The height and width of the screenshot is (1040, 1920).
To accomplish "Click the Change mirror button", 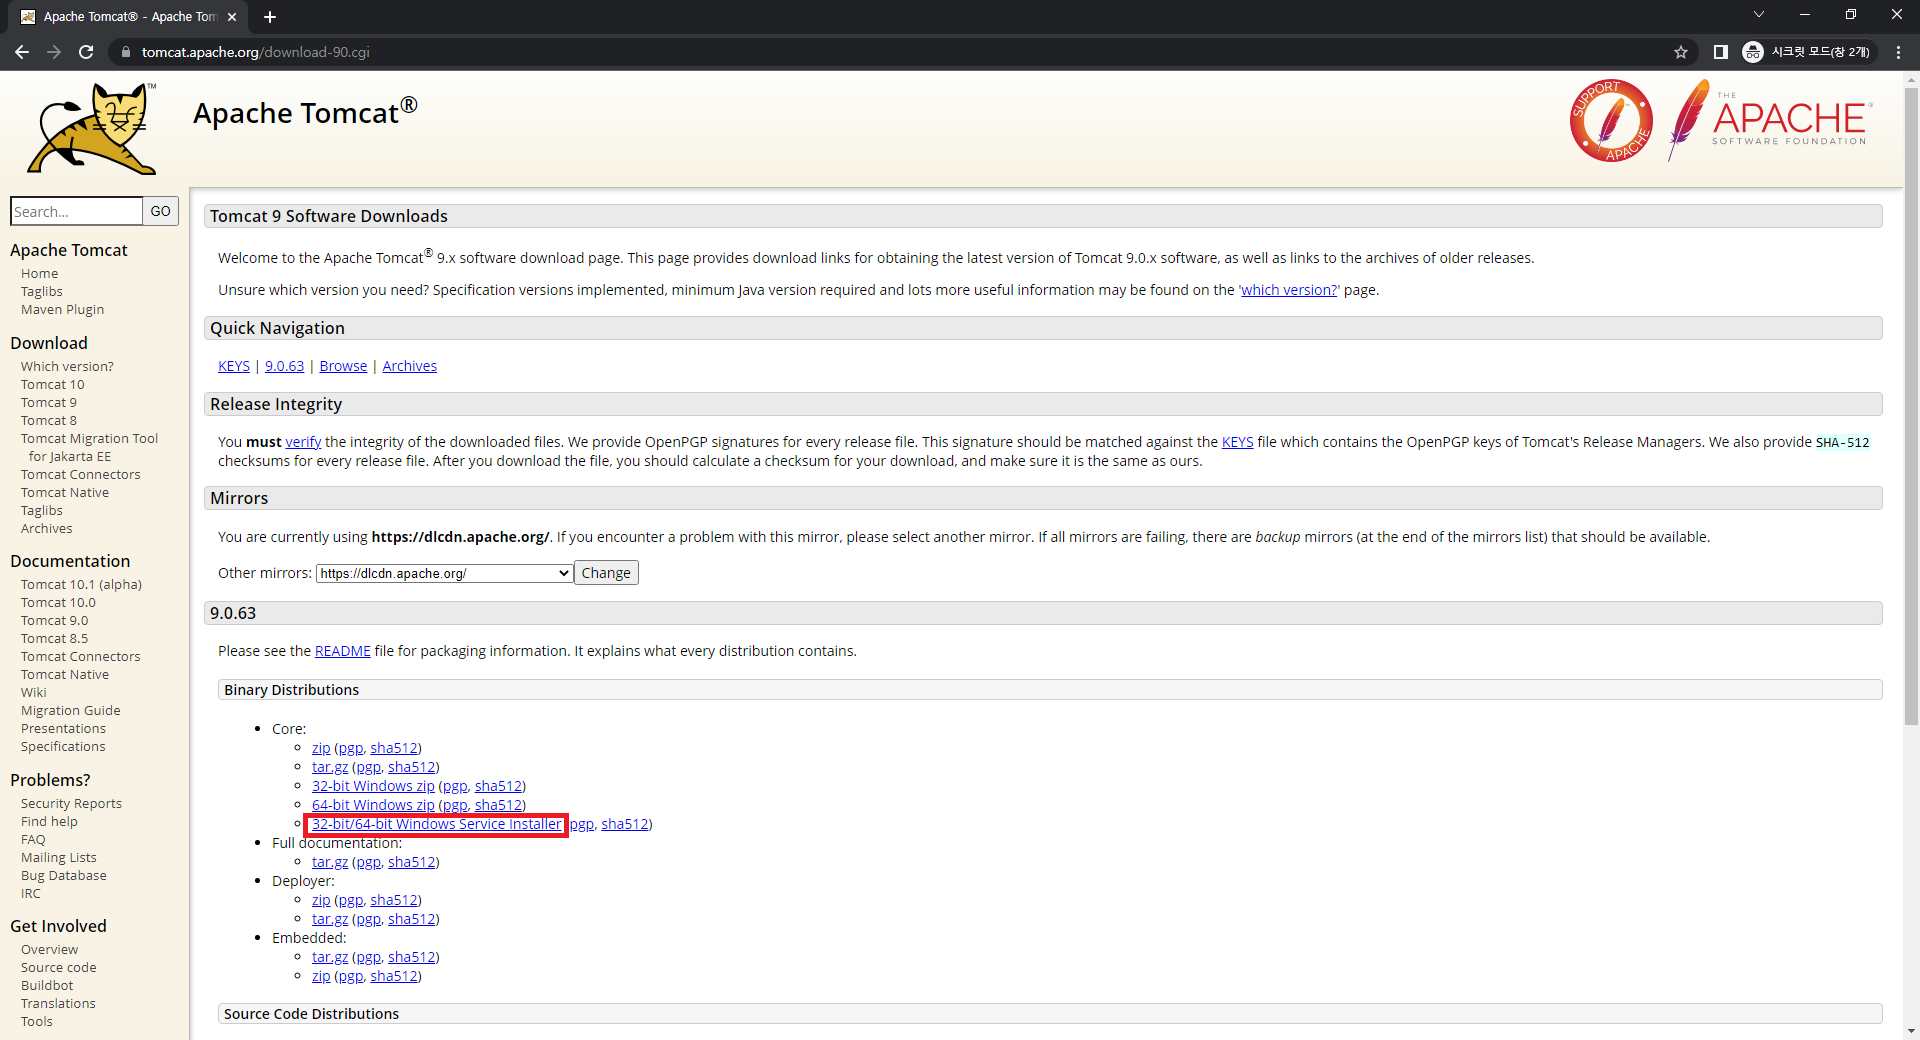I will 606,573.
